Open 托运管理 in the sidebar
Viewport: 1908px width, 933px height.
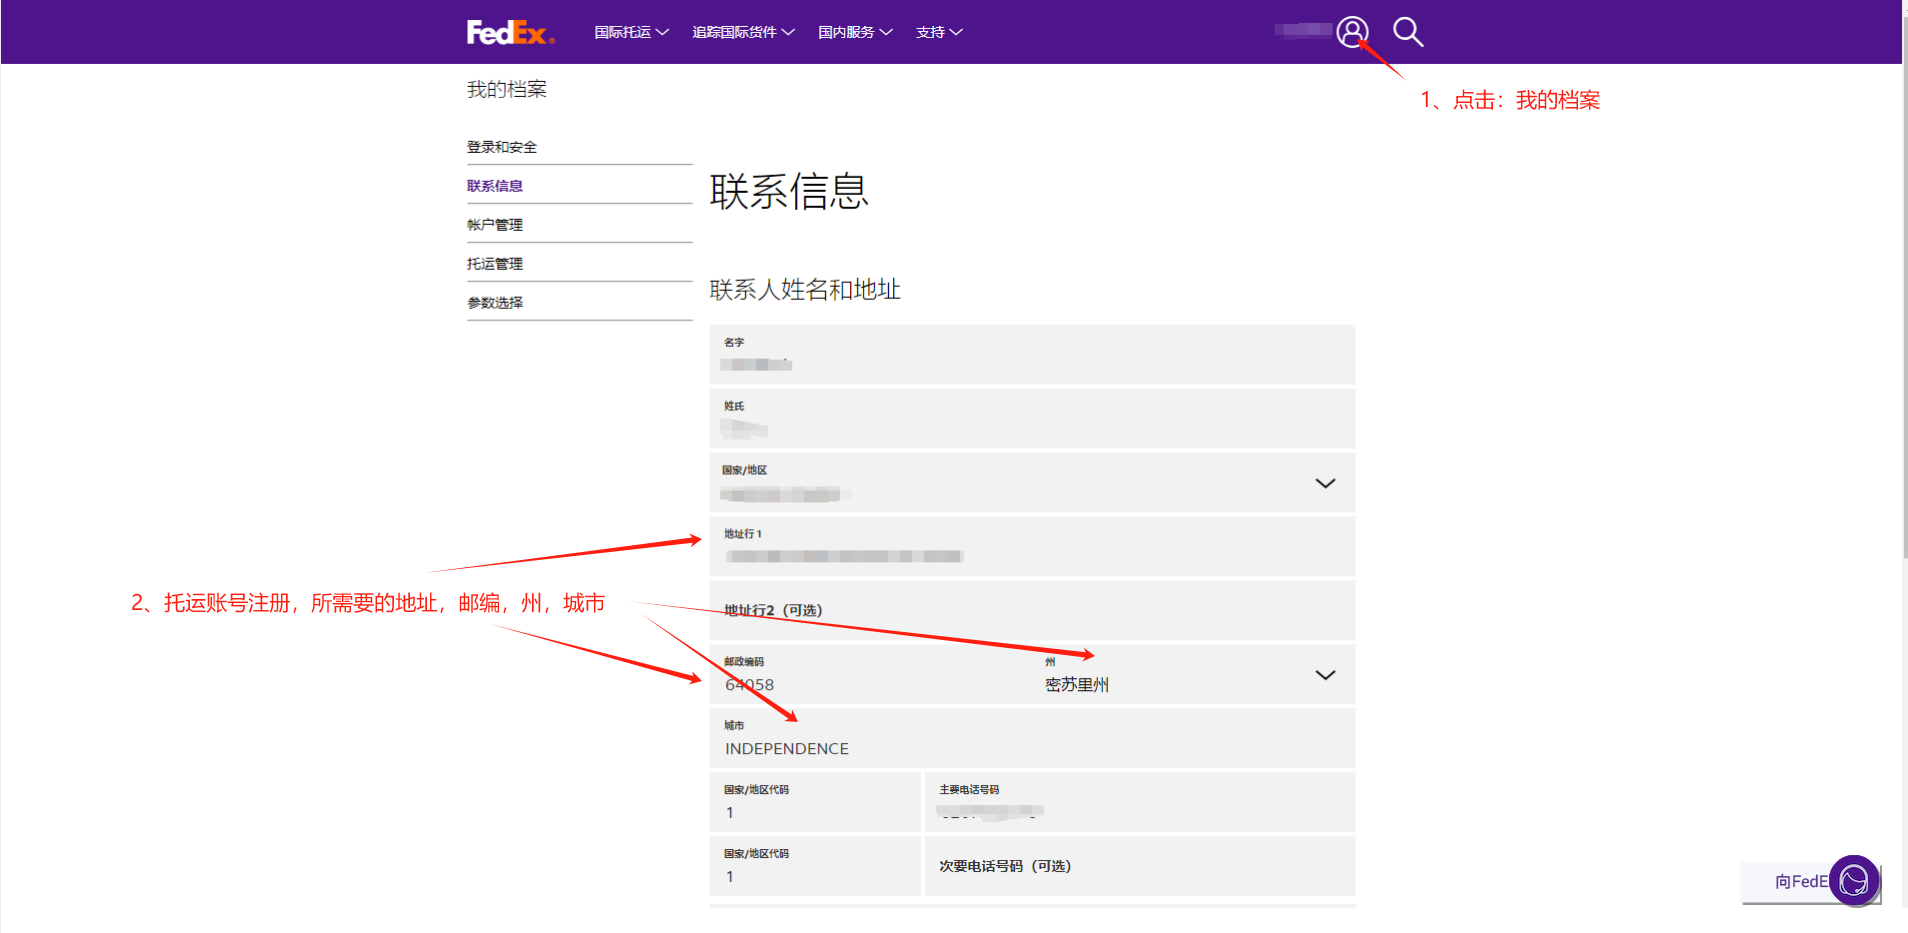pos(495,264)
